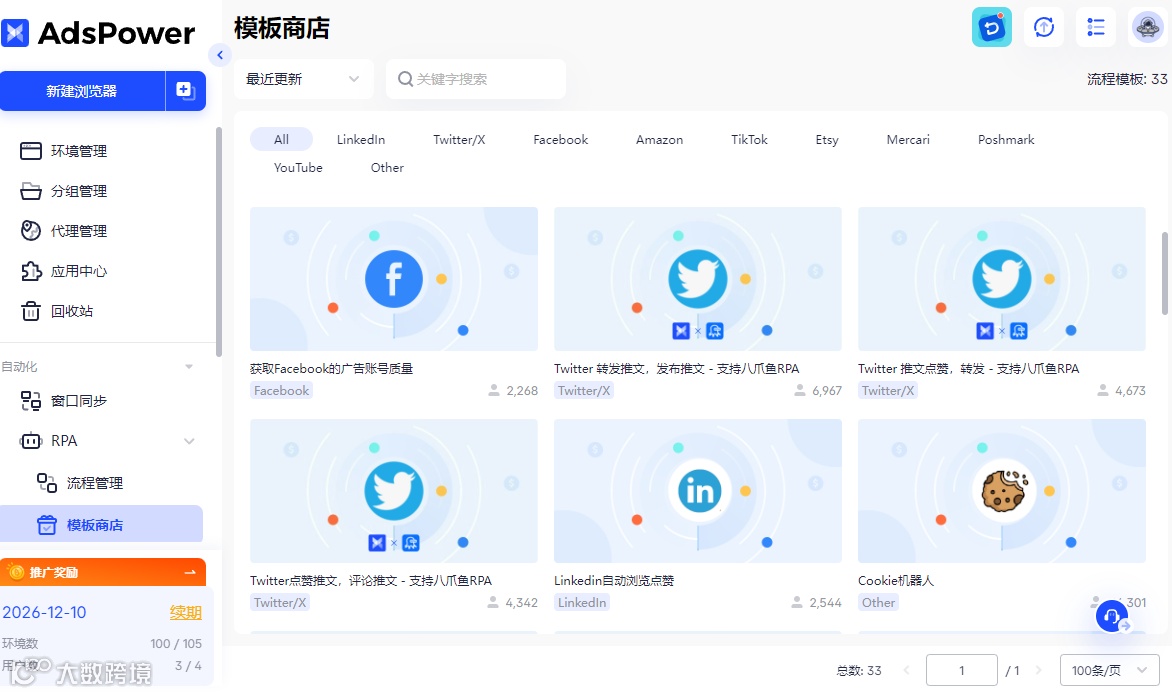
Task: Click the title Cookie机器人
Action: coord(896,580)
